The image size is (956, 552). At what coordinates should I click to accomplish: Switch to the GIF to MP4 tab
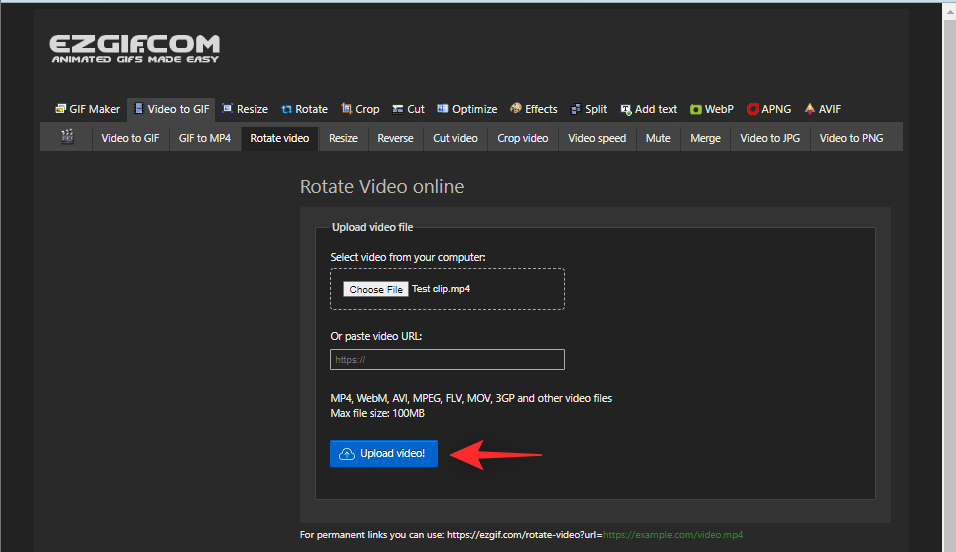tap(205, 138)
